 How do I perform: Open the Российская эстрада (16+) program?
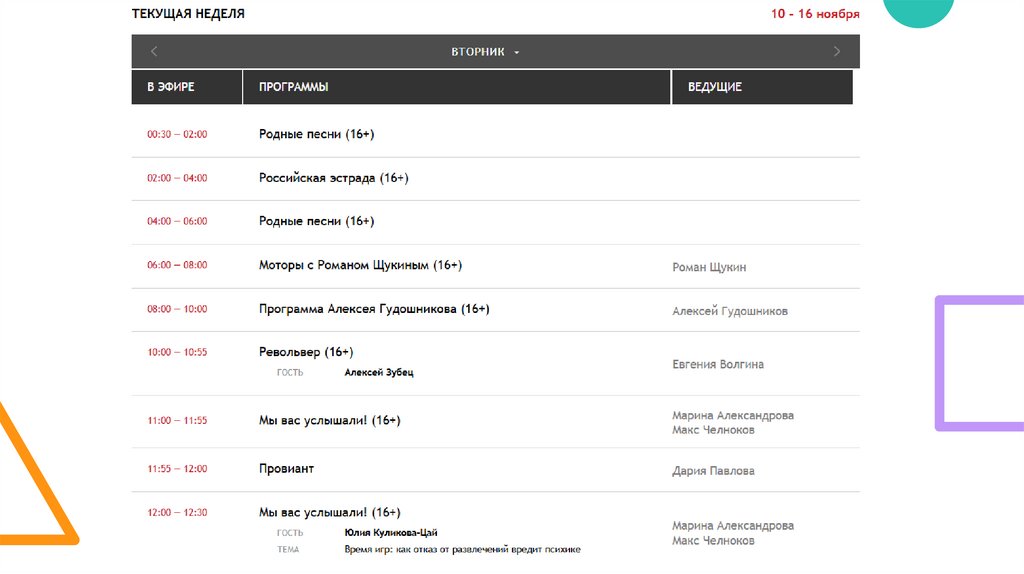coord(333,178)
